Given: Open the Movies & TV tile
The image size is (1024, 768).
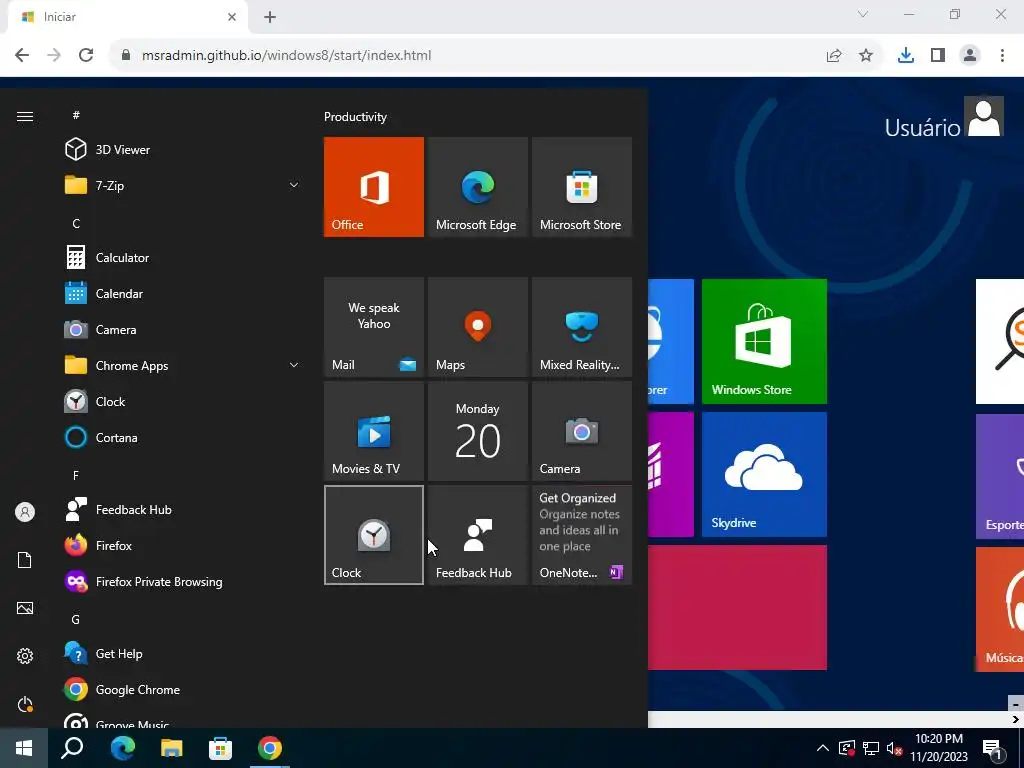Looking at the screenshot, I should [x=374, y=431].
